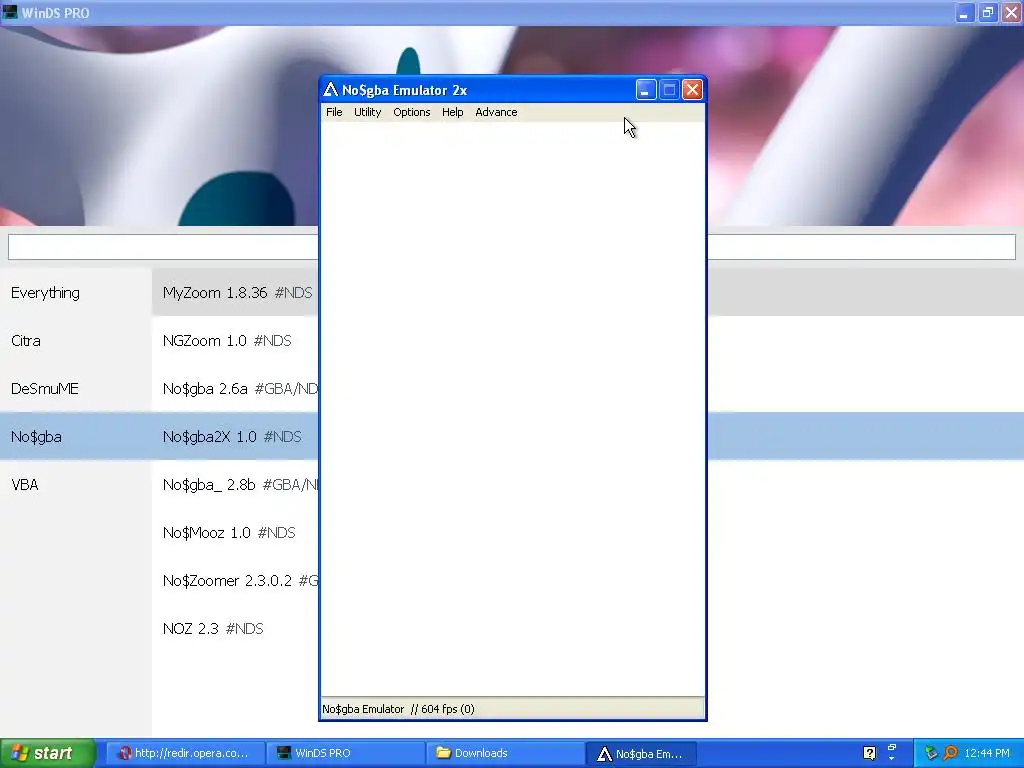The height and width of the screenshot is (768, 1024).
Task: Open the Options menu
Action: point(411,112)
